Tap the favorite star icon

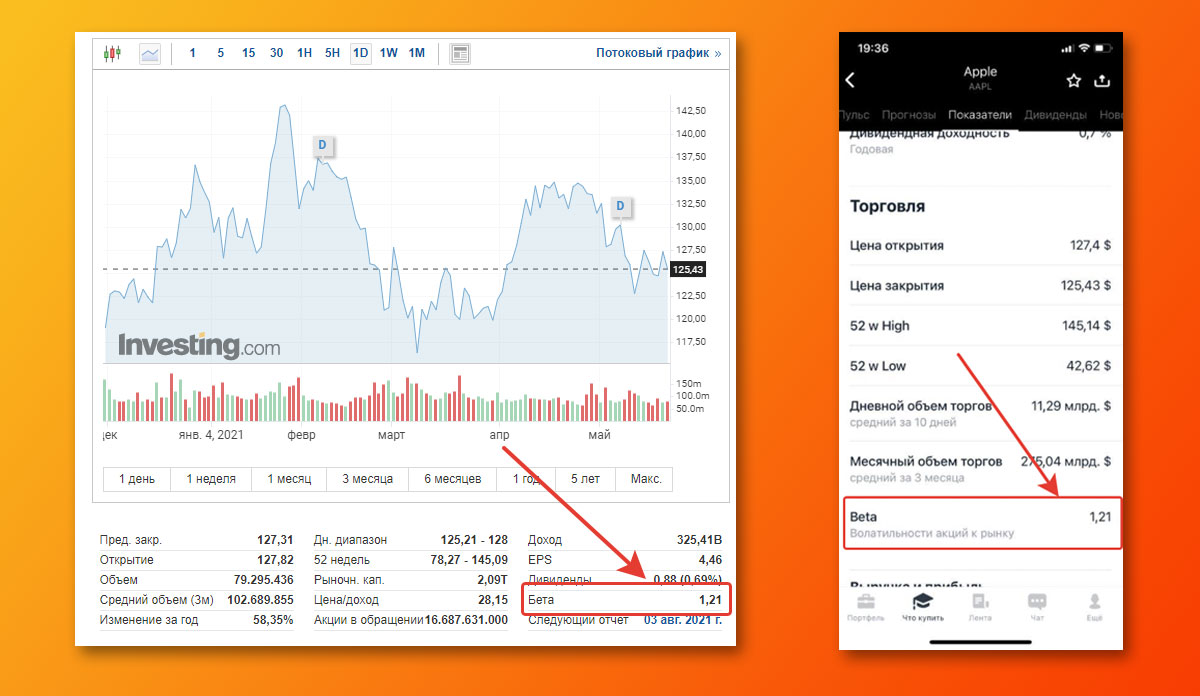click(1073, 80)
